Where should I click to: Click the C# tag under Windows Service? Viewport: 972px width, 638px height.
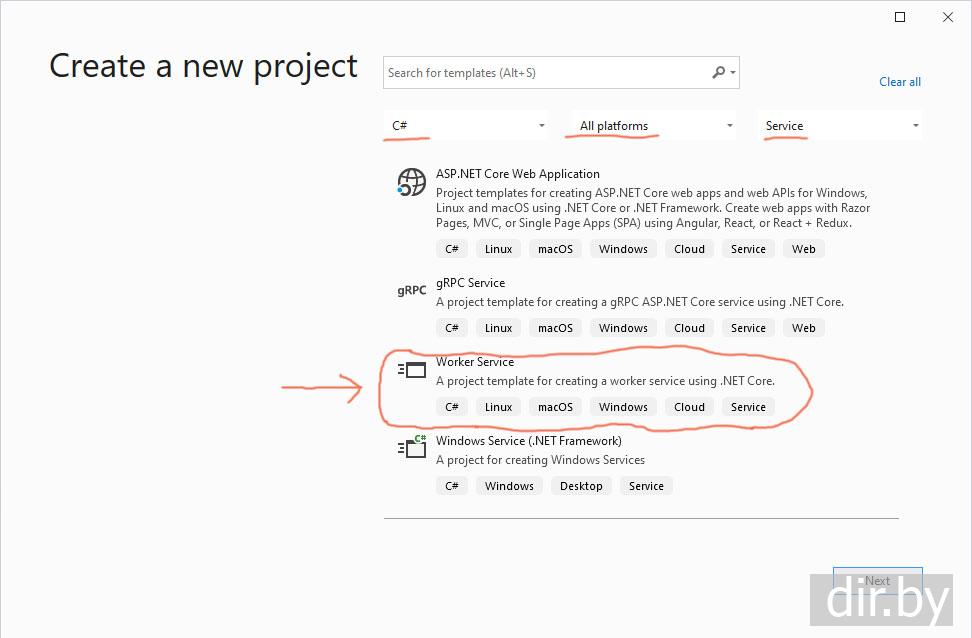point(452,486)
